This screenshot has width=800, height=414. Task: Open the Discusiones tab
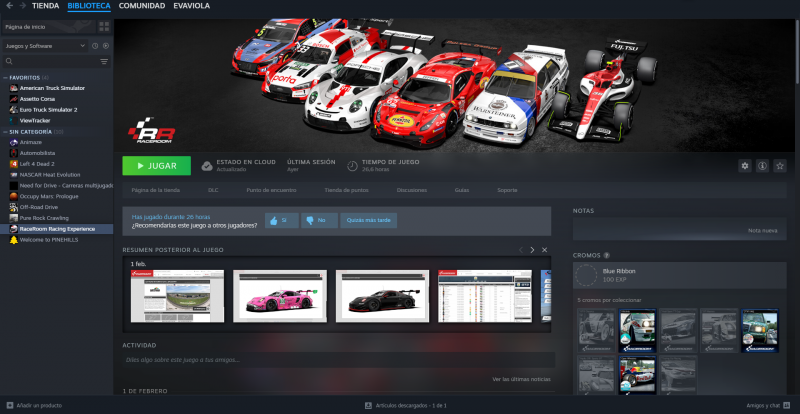click(x=412, y=190)
